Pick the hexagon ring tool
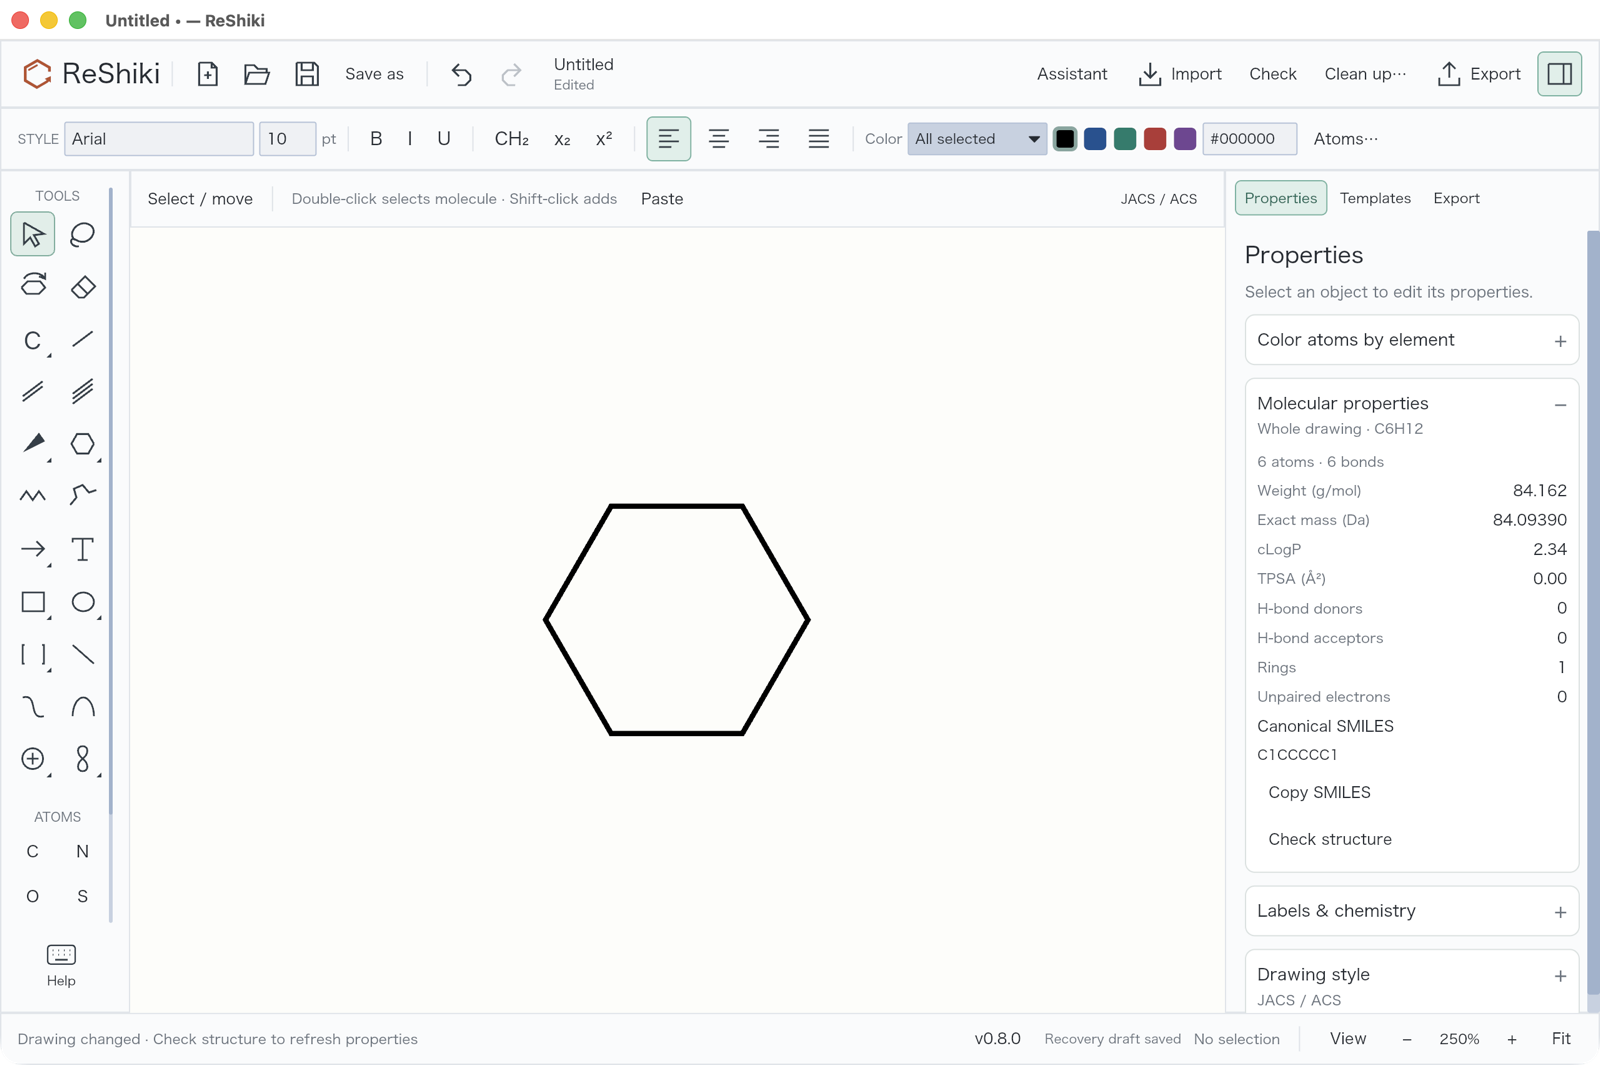 (x=83, y=443)
